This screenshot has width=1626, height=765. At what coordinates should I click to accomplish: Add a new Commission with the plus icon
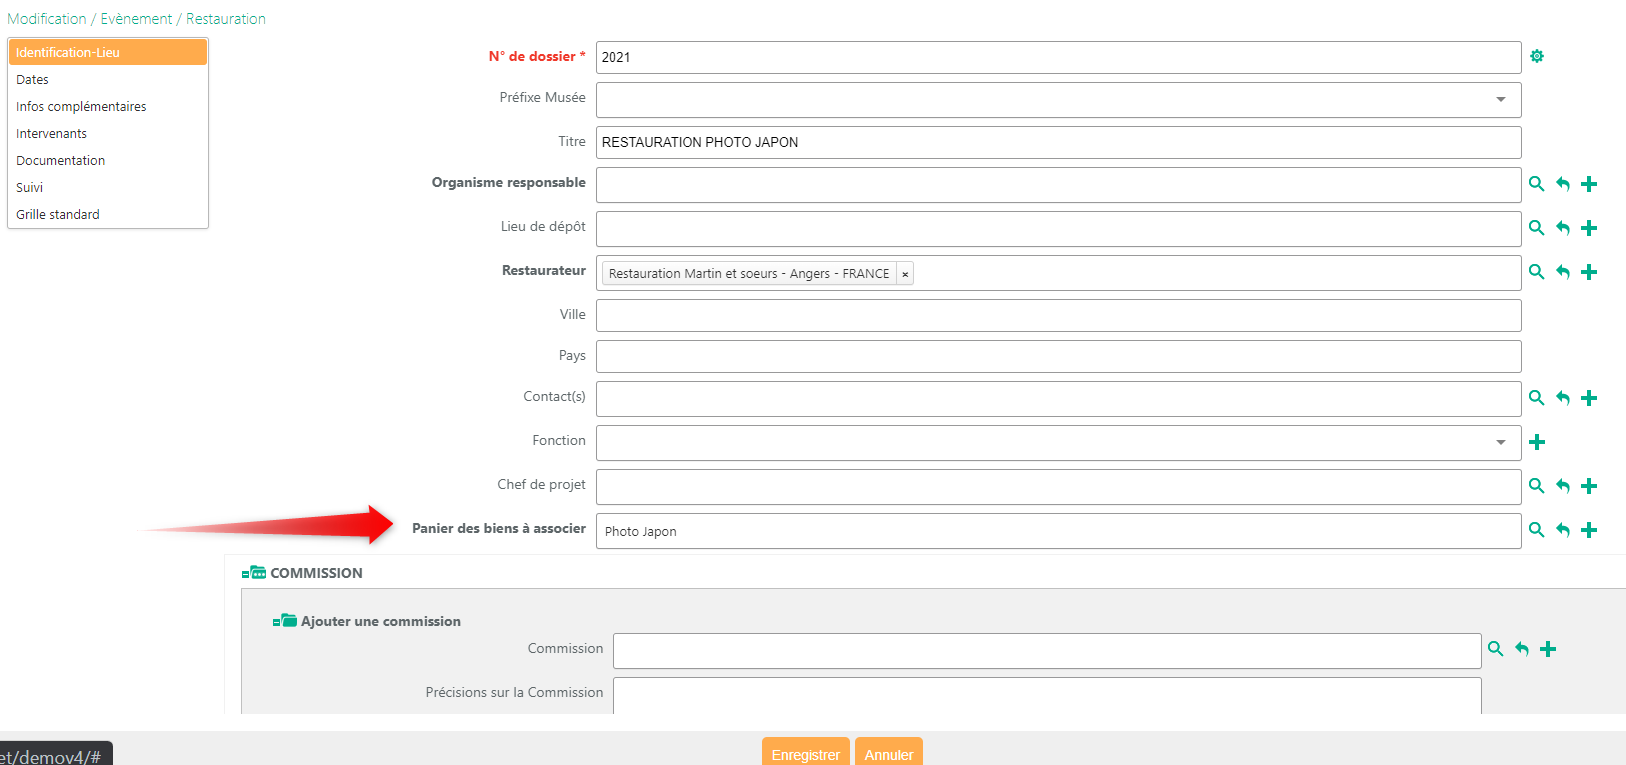pyautogui.click(x=1548, y=649)
